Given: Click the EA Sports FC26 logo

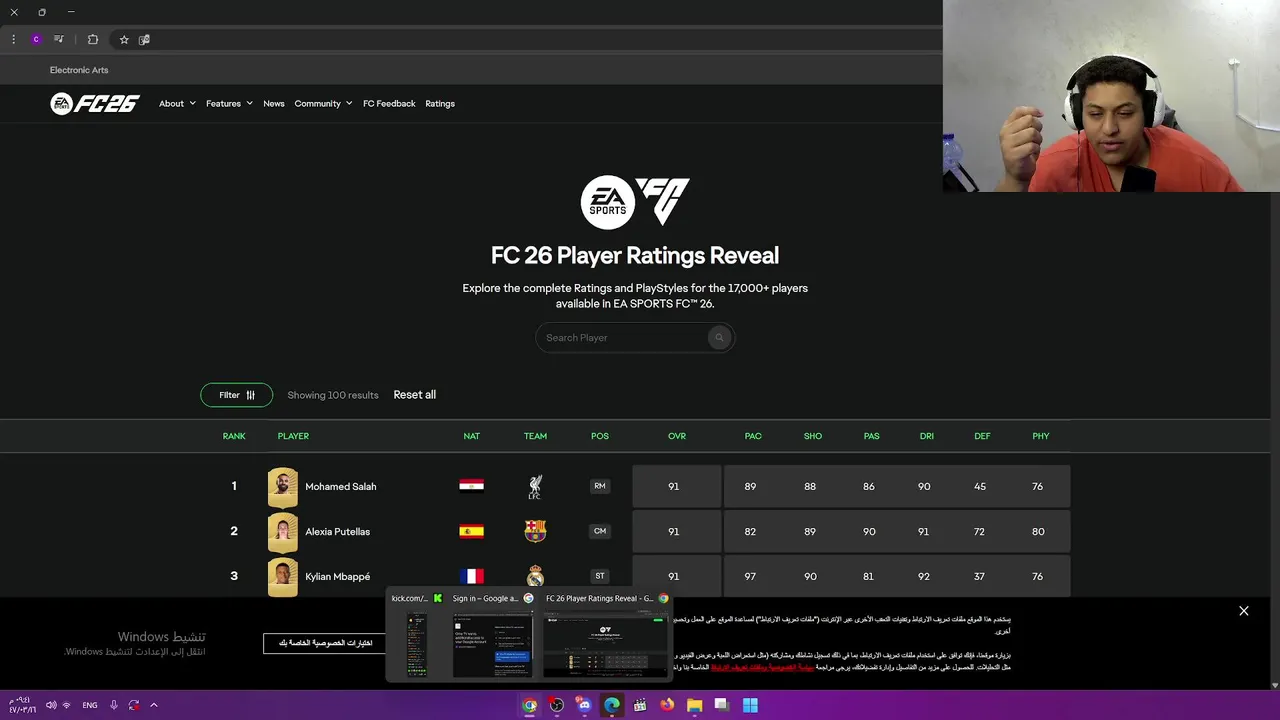Looking at the screenshot, I should [x=95, y=103].
